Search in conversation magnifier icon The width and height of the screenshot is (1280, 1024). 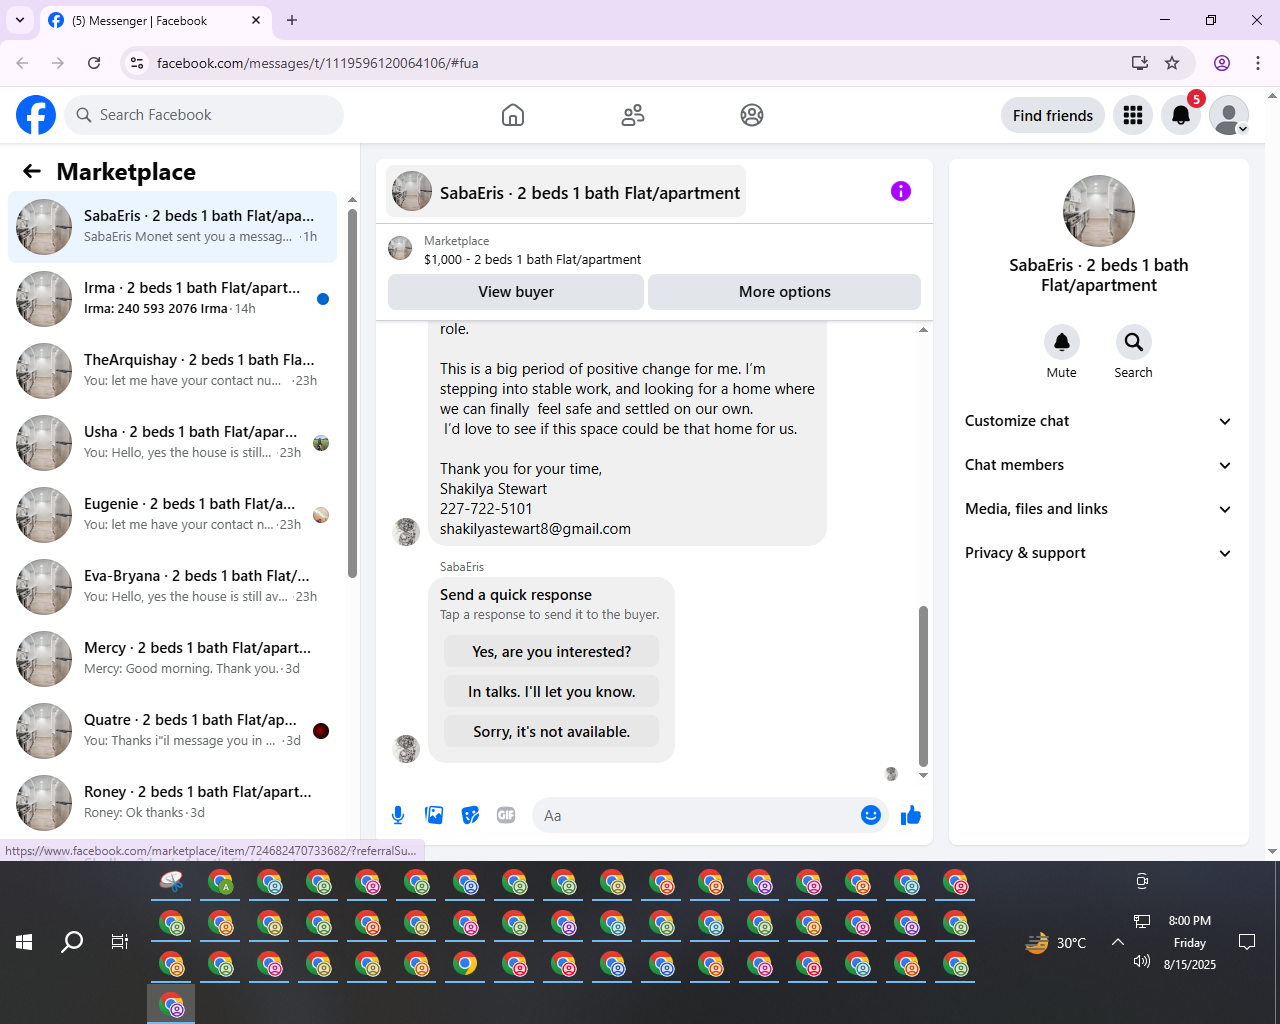click(1134, 342)
